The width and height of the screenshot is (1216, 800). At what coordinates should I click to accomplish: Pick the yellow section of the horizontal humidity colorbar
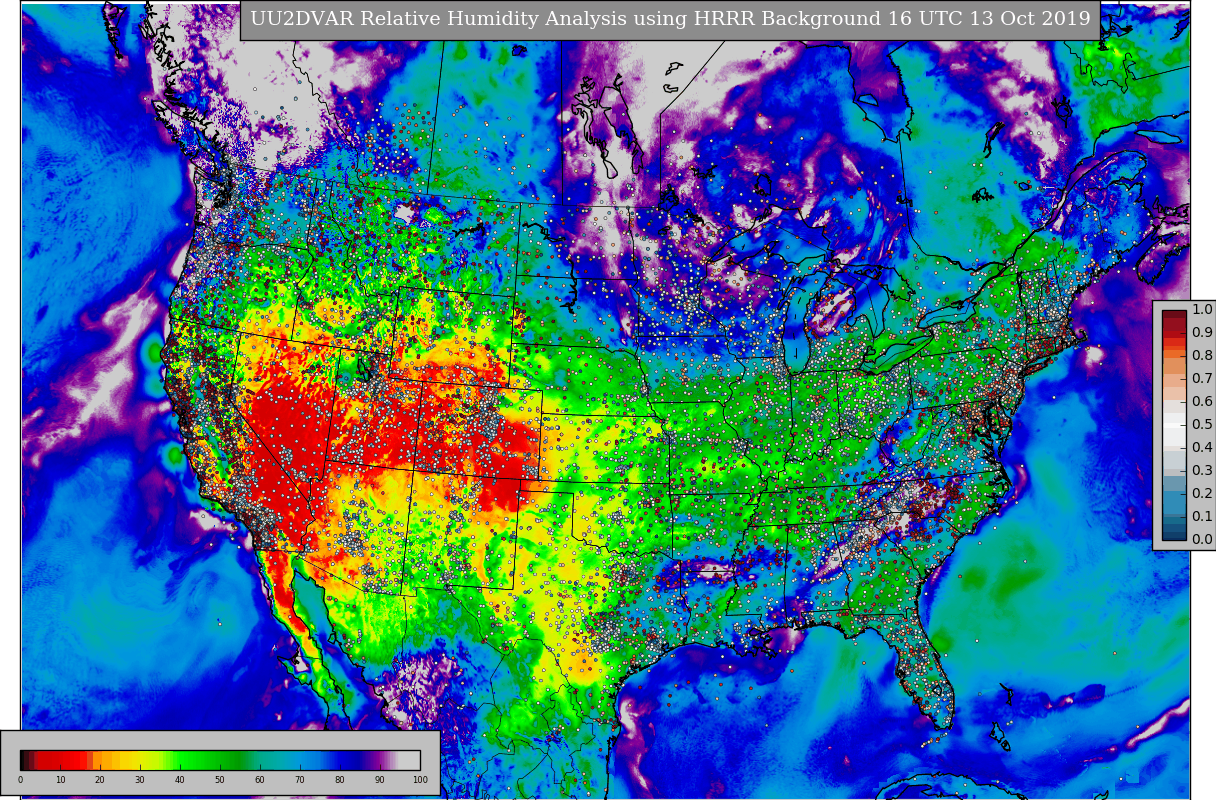(x=138, y=760)
